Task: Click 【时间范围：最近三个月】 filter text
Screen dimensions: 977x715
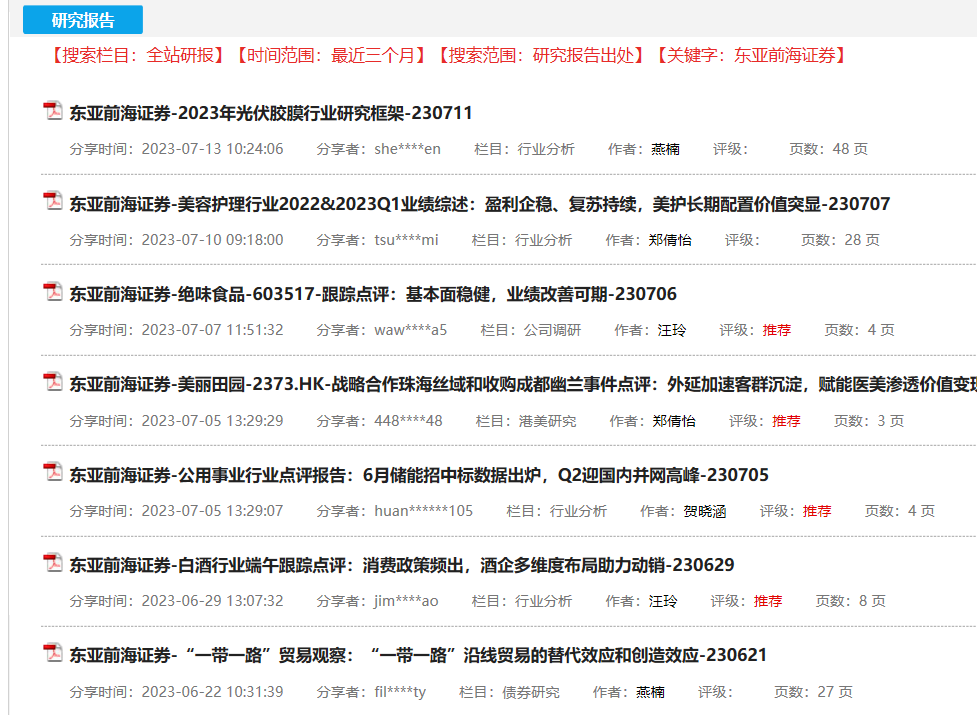Action: point(331,55)
